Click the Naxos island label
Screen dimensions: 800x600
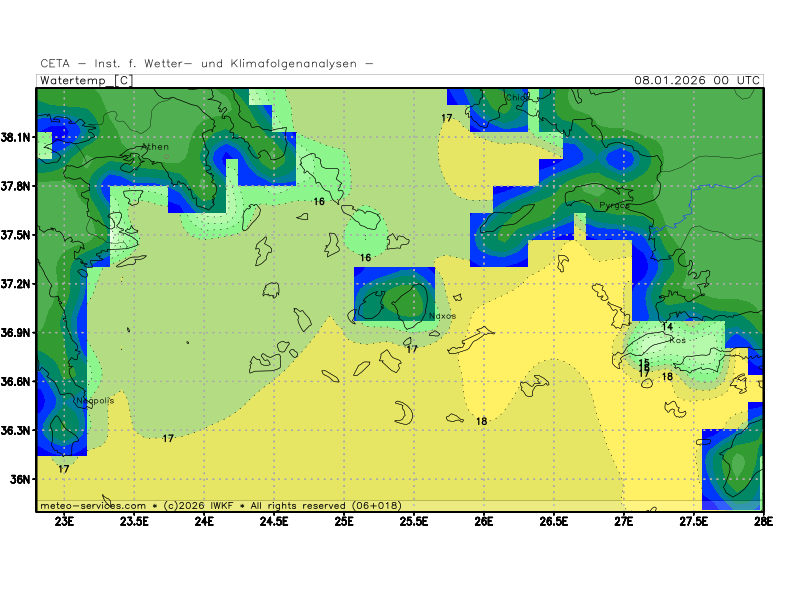point(442,316)
